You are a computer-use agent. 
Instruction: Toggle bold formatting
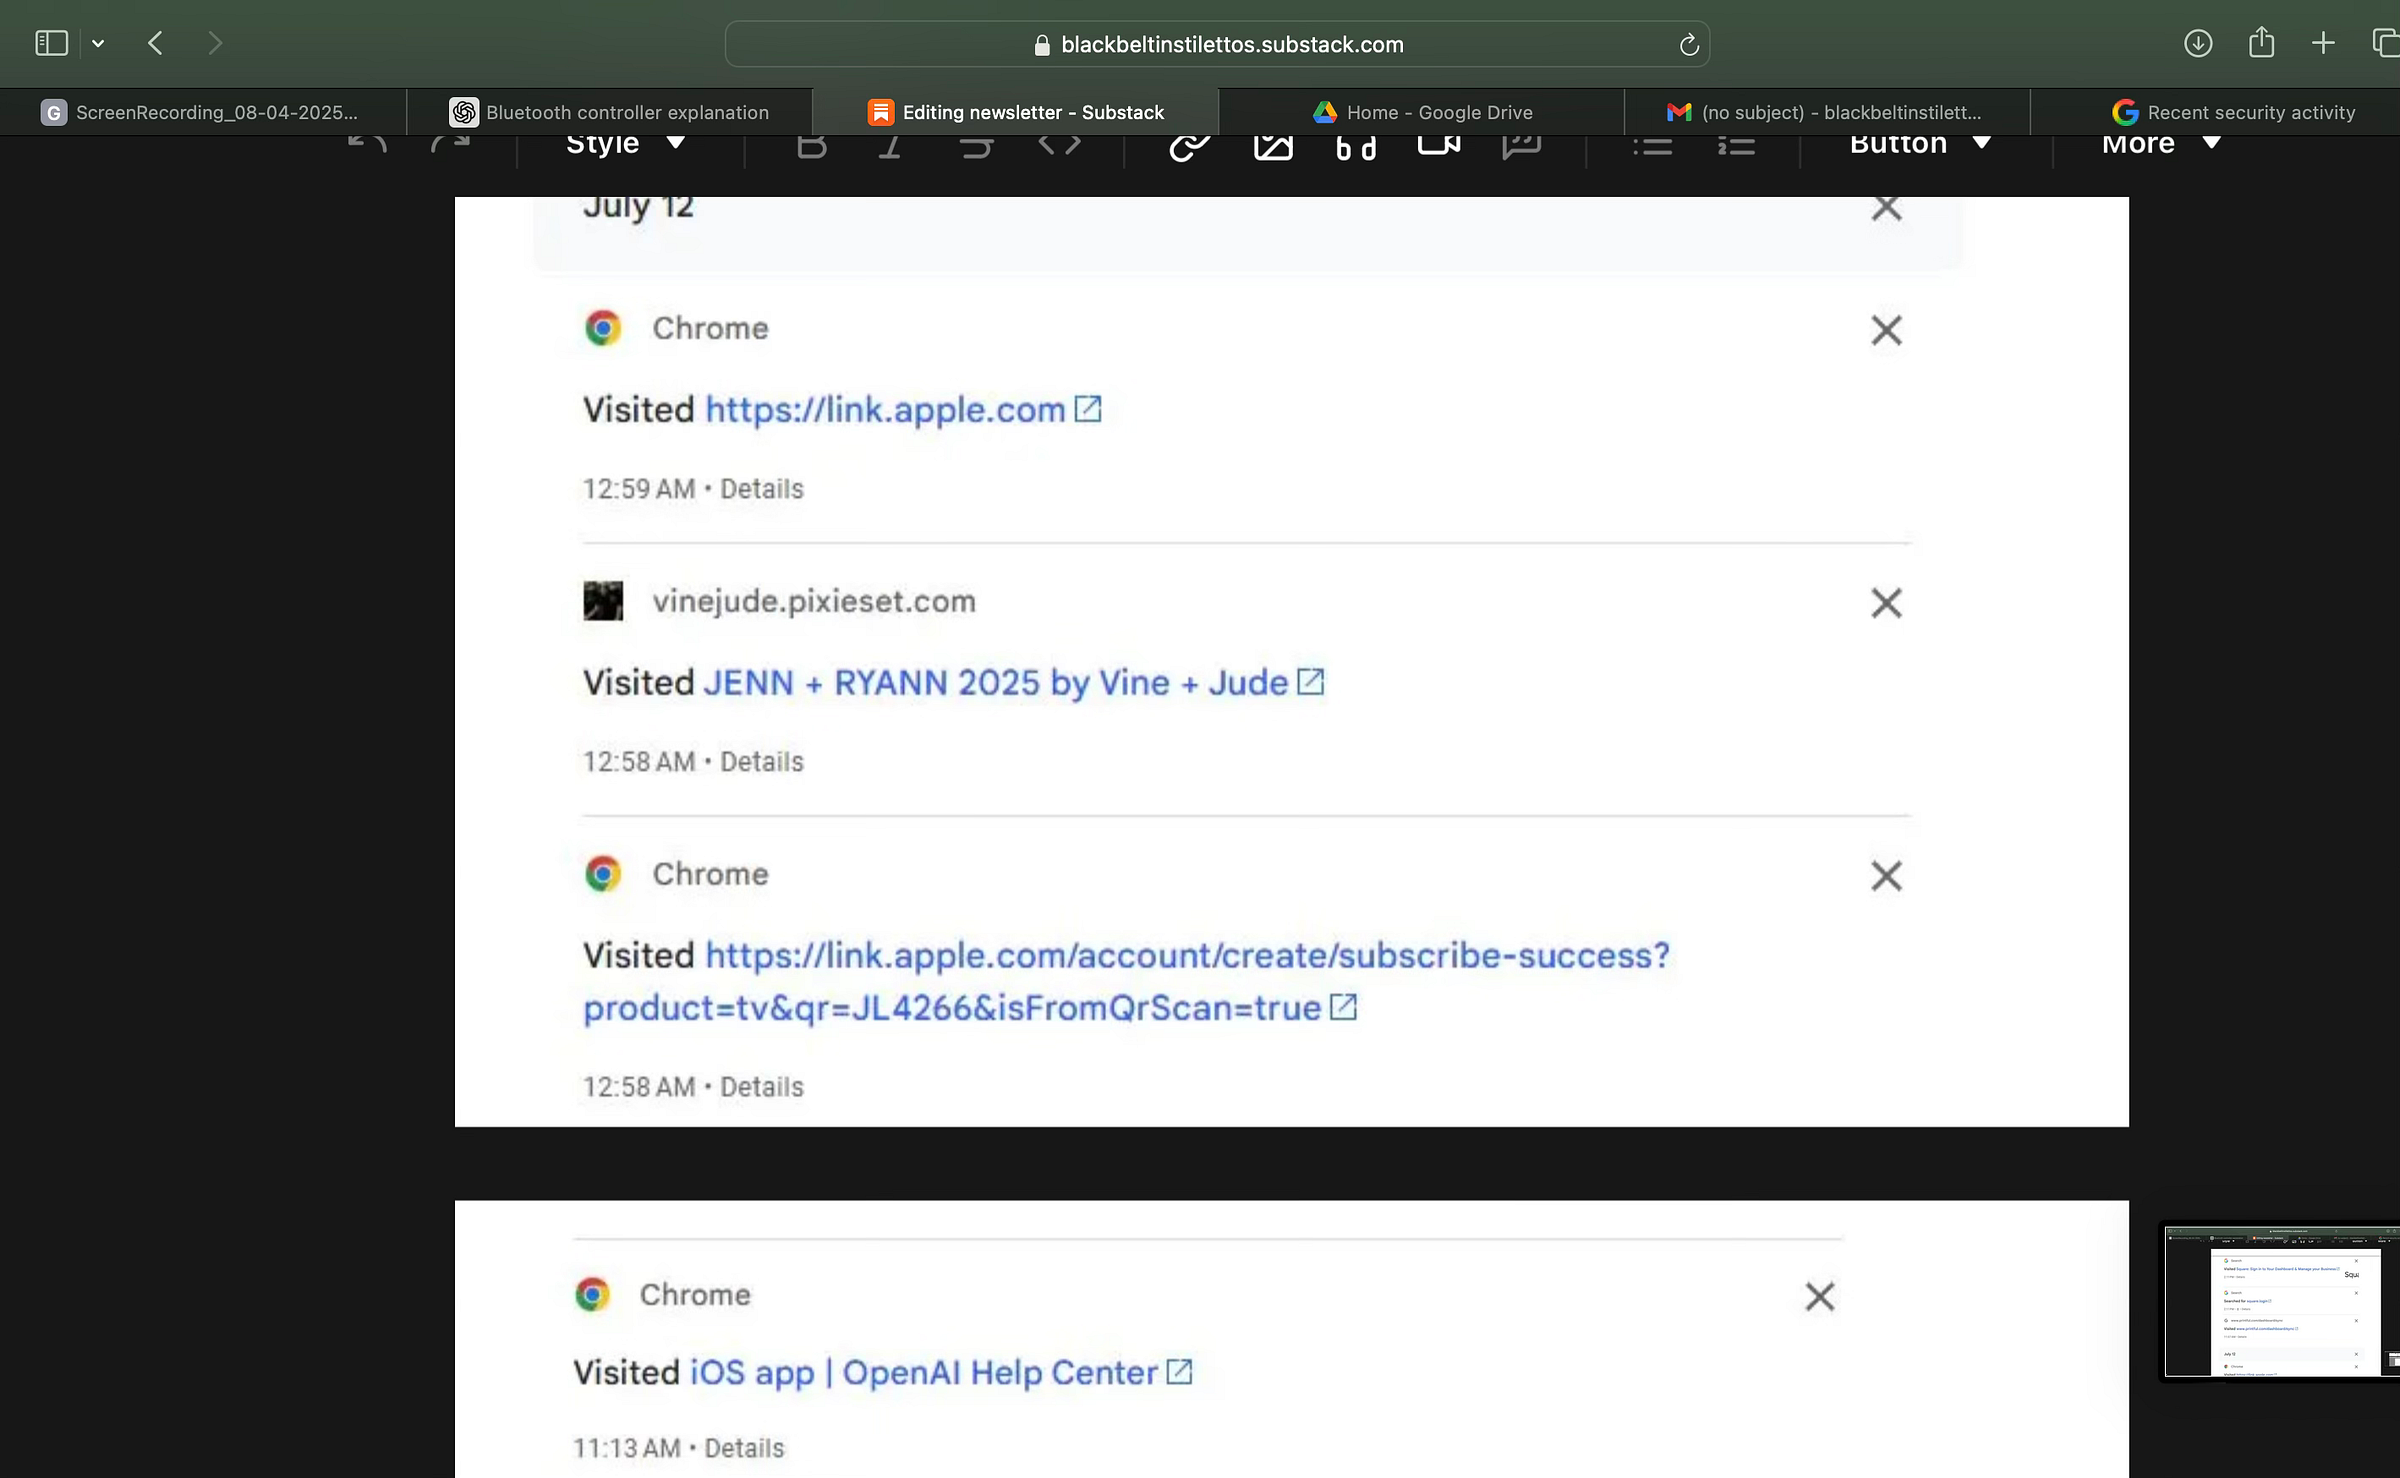point(811,146)
